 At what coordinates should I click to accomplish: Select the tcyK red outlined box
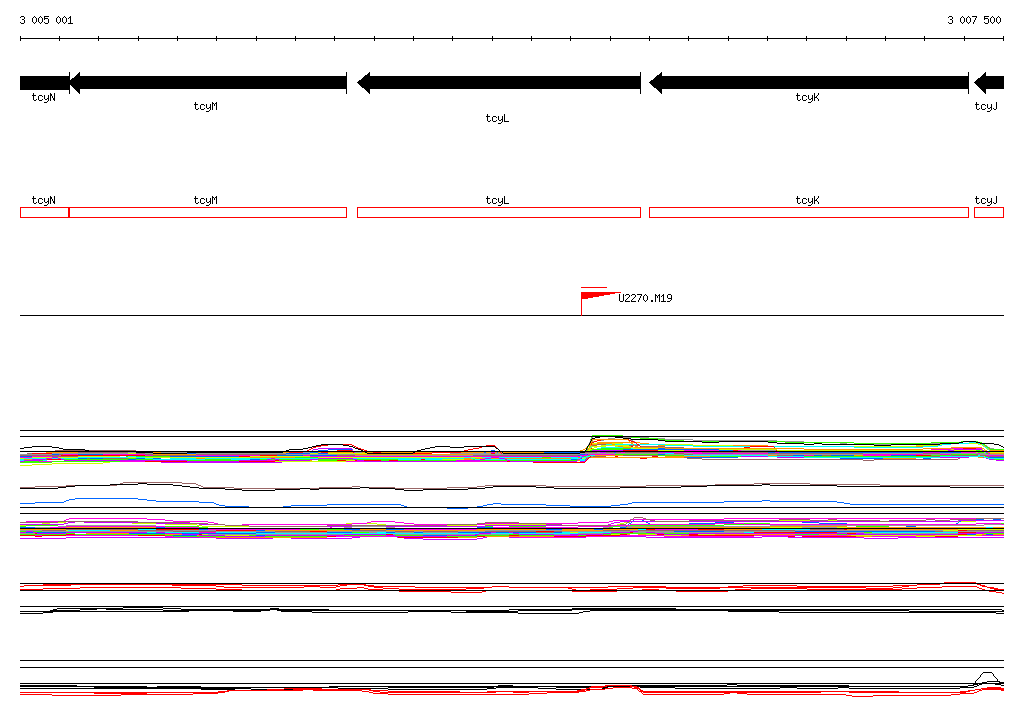pos(808,212)
